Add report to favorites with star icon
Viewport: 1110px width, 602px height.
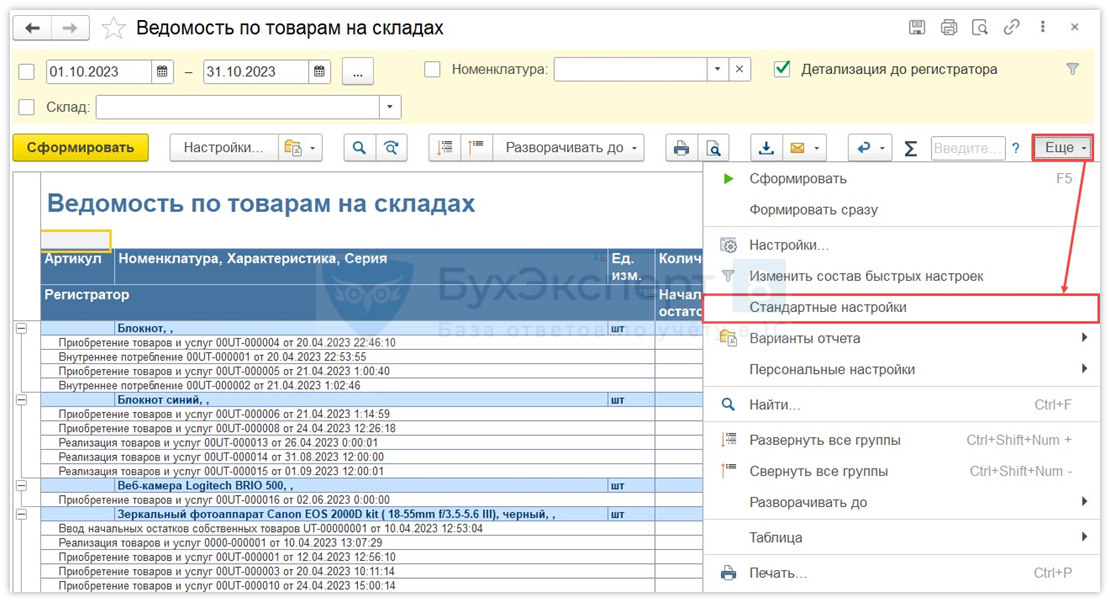113,28
